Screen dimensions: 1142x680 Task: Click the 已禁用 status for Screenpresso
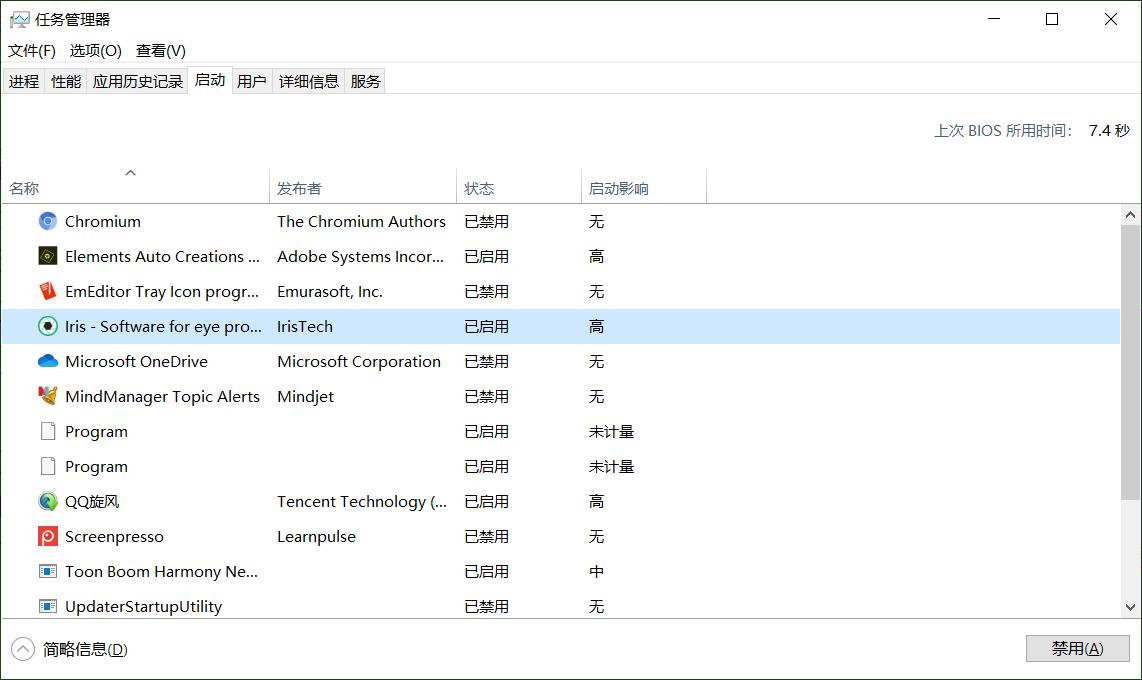tap(487, 537)
